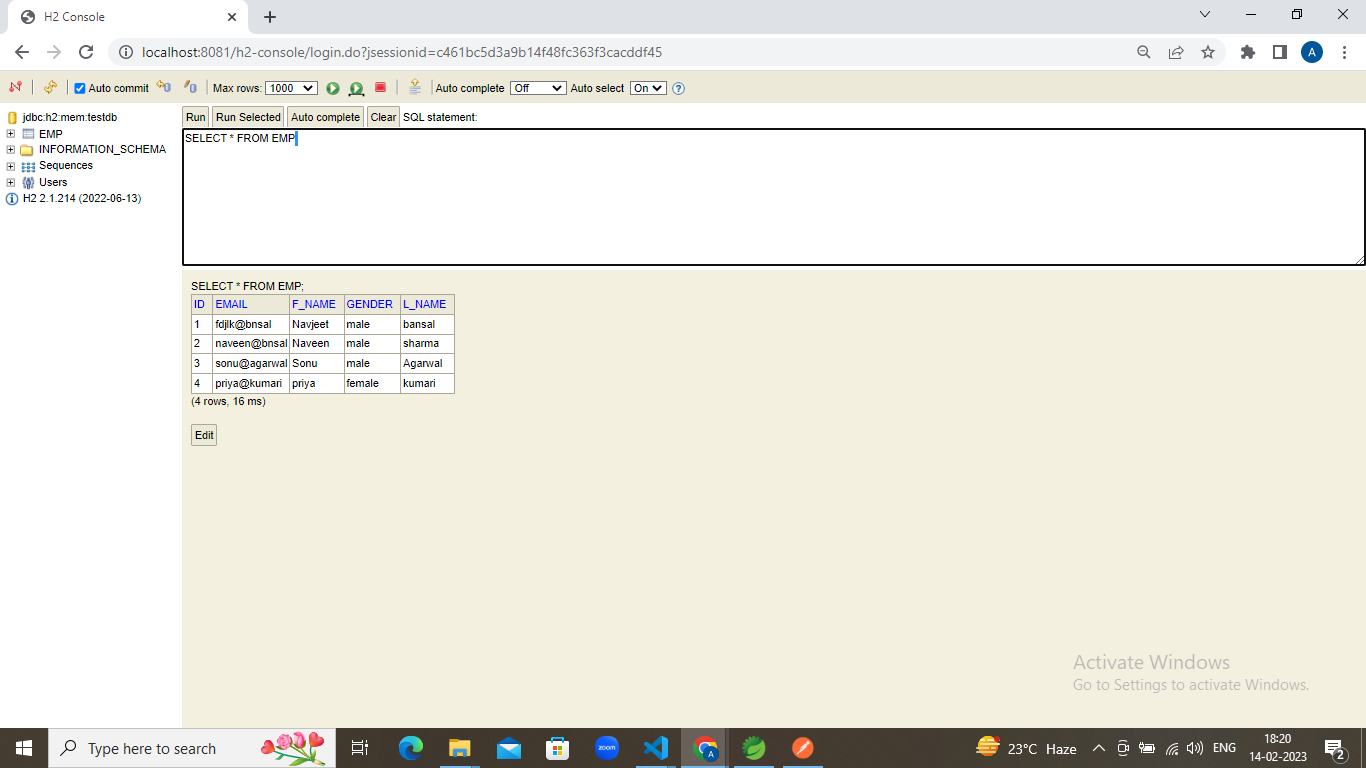
Task: Click the Navjeet first name cell
Action: pyautogui.click(x=317, y=324)
